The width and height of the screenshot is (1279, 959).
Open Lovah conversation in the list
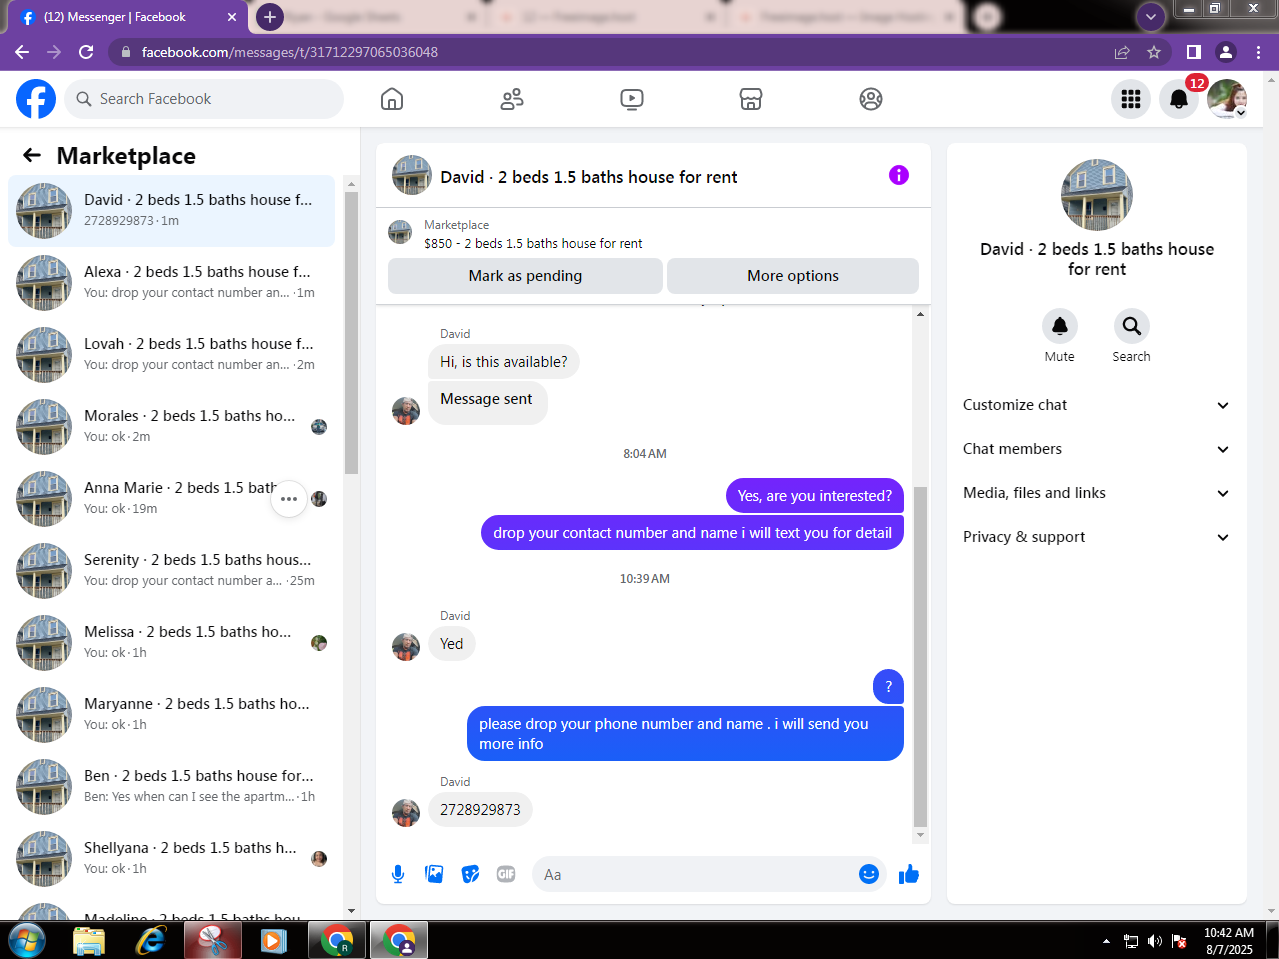(171, 355)
